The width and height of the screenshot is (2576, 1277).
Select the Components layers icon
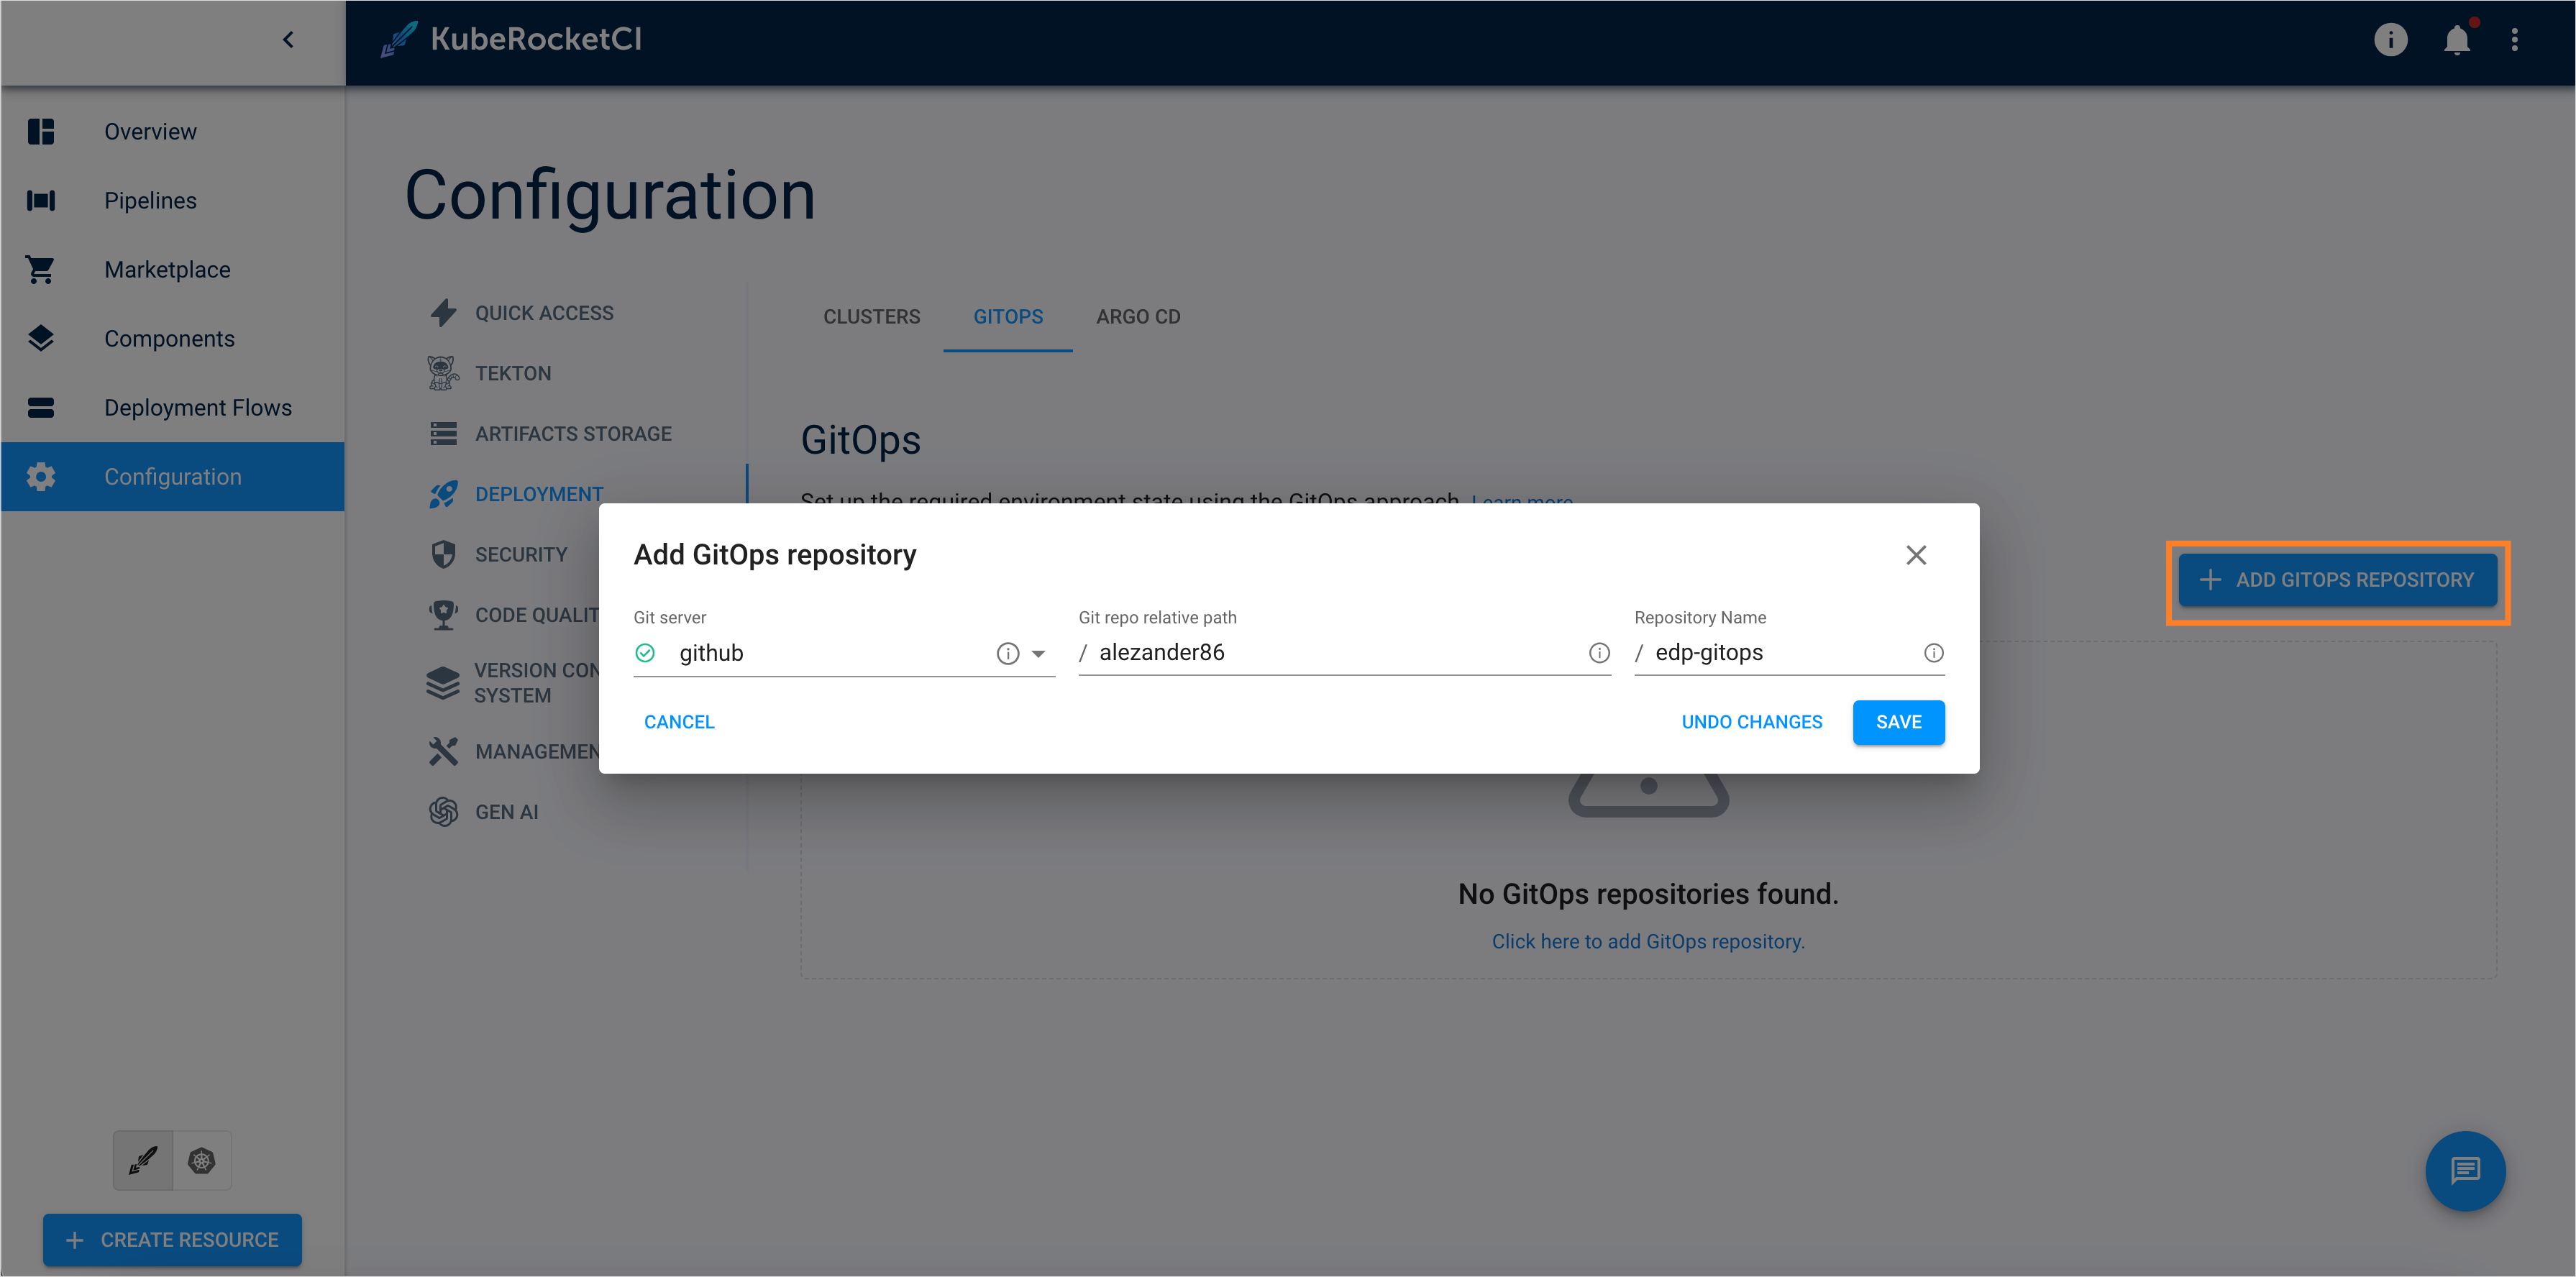click(x=41, y=338)
